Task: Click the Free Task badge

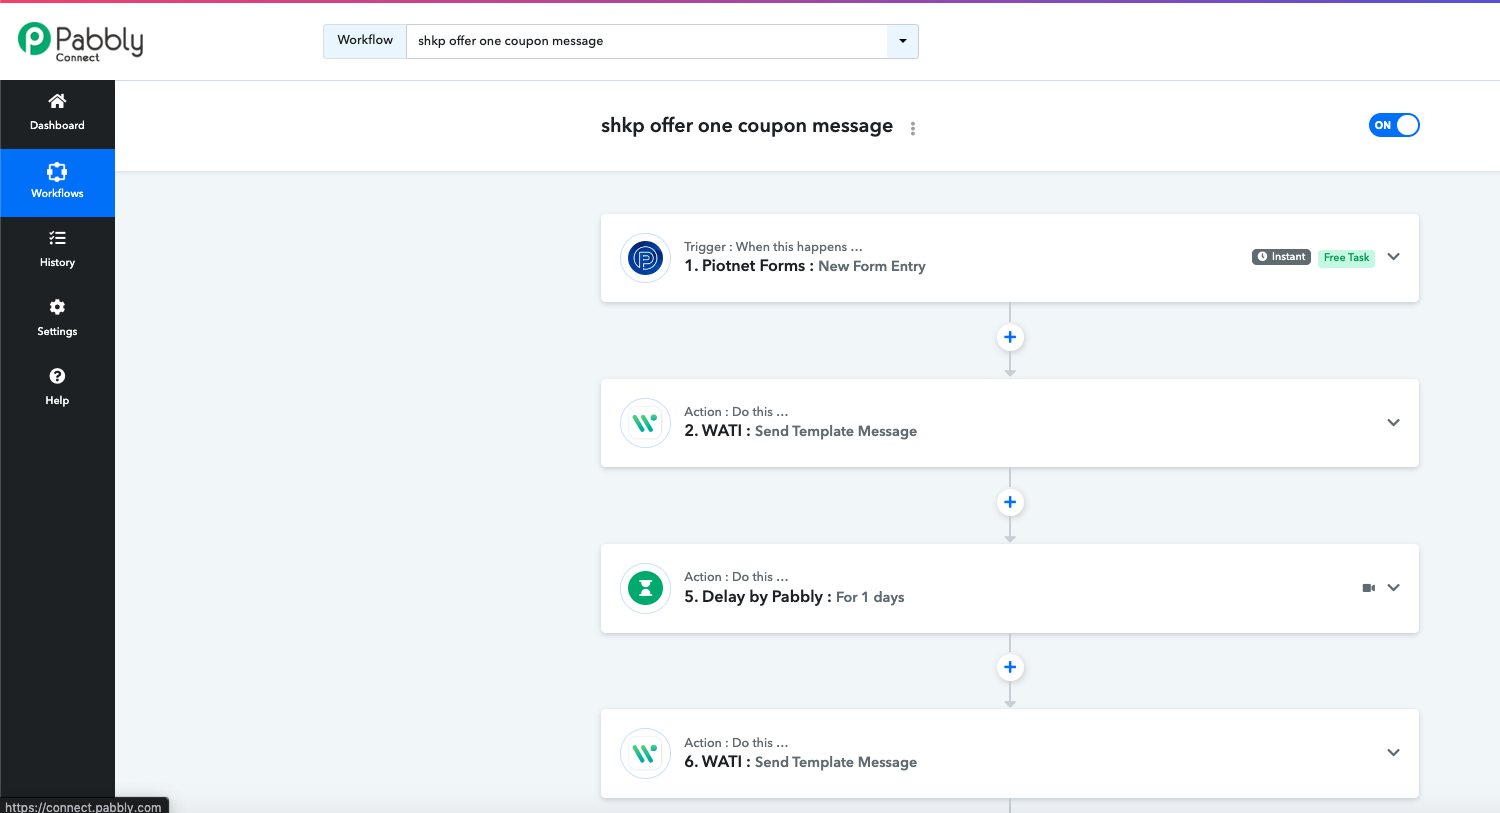Action: 1346,257
